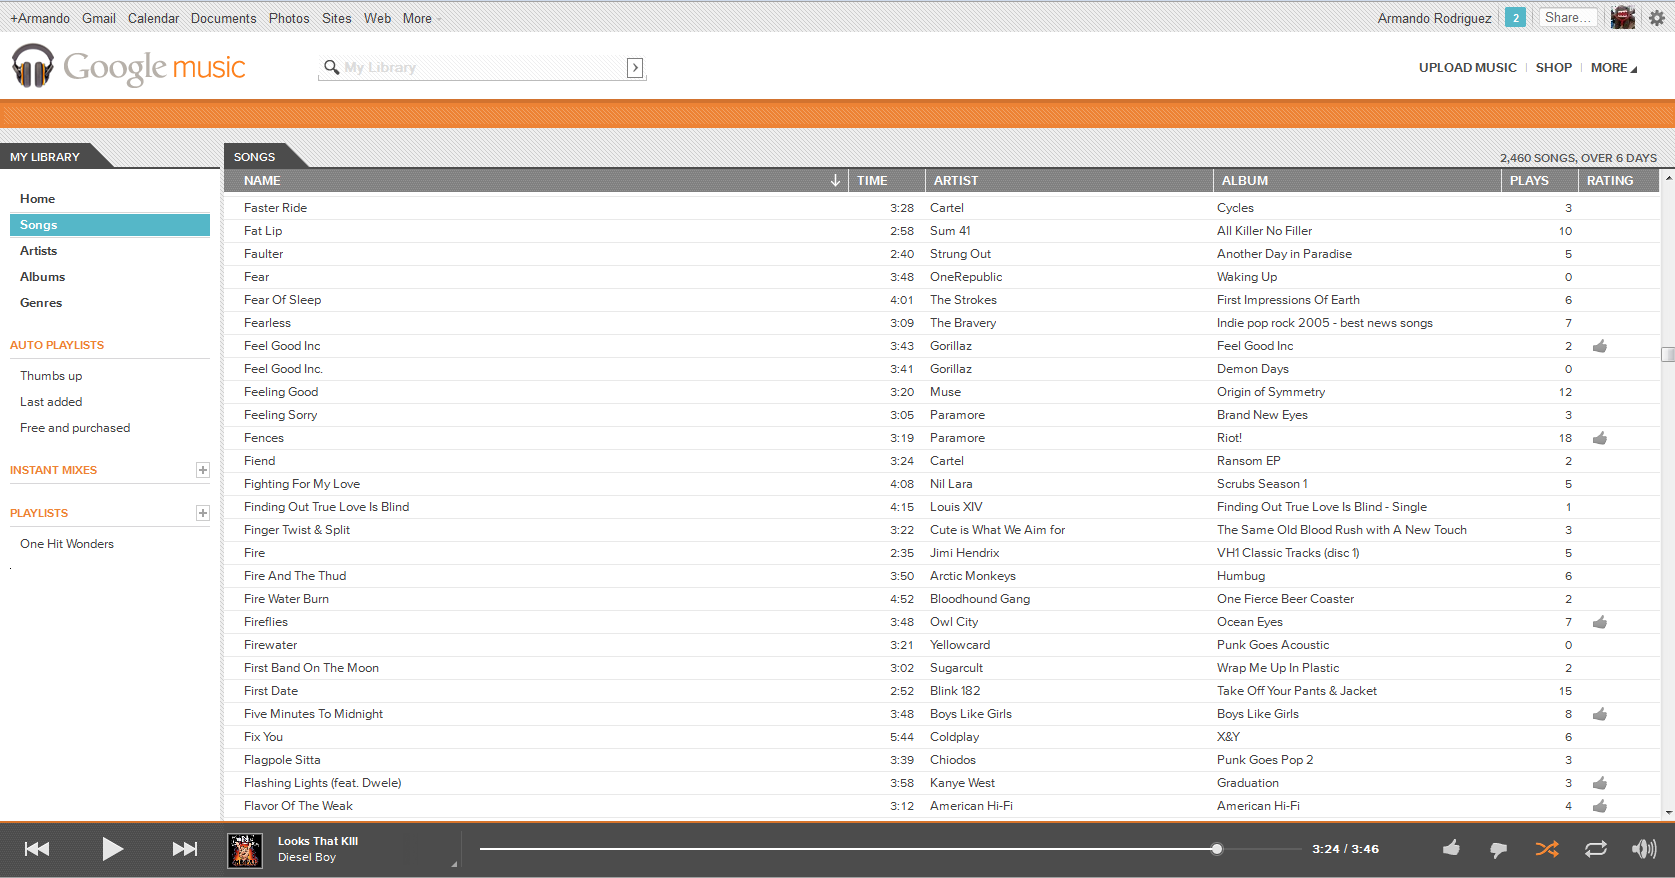Toggle repeat mode in player bar

(x=1596, y=849)
